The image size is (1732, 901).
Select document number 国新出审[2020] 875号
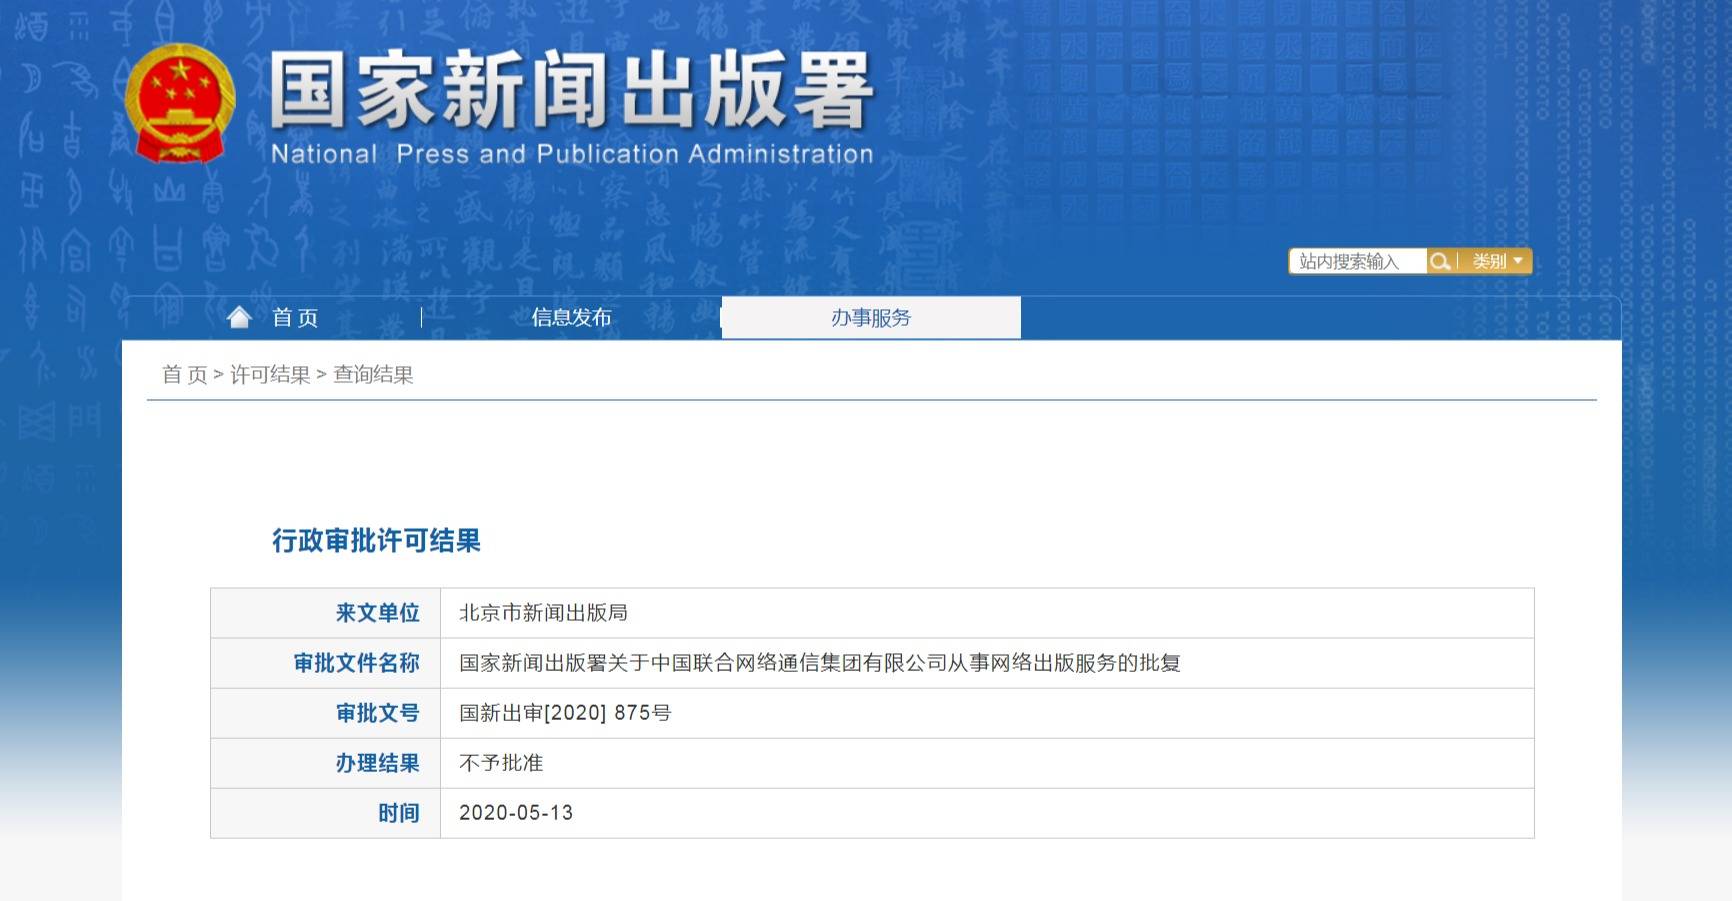(x=565, y=713)
